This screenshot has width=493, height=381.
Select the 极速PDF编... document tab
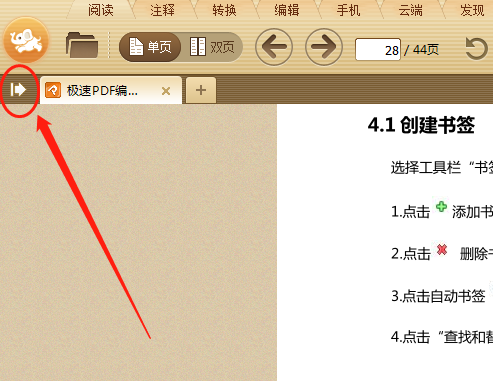pos(111,90)
